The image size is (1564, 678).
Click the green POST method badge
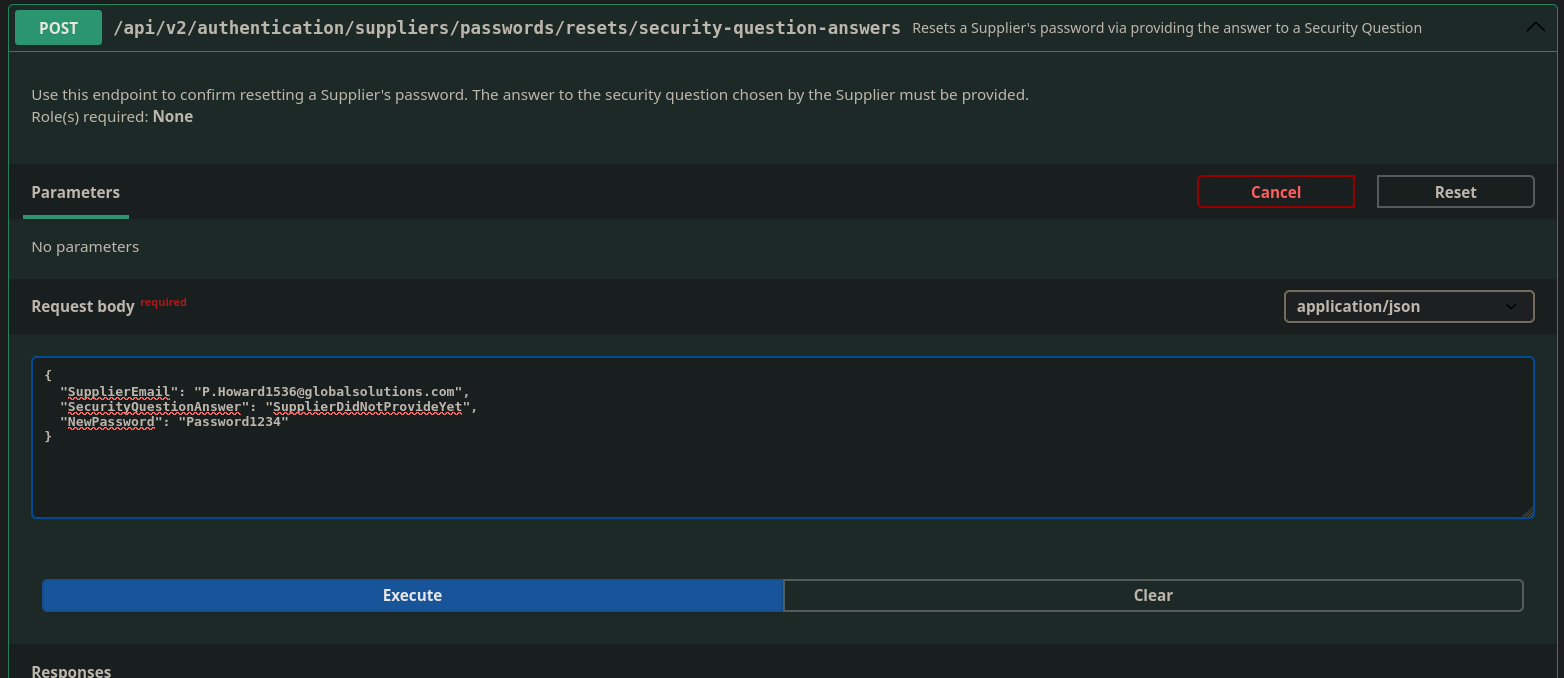point(58,28)
